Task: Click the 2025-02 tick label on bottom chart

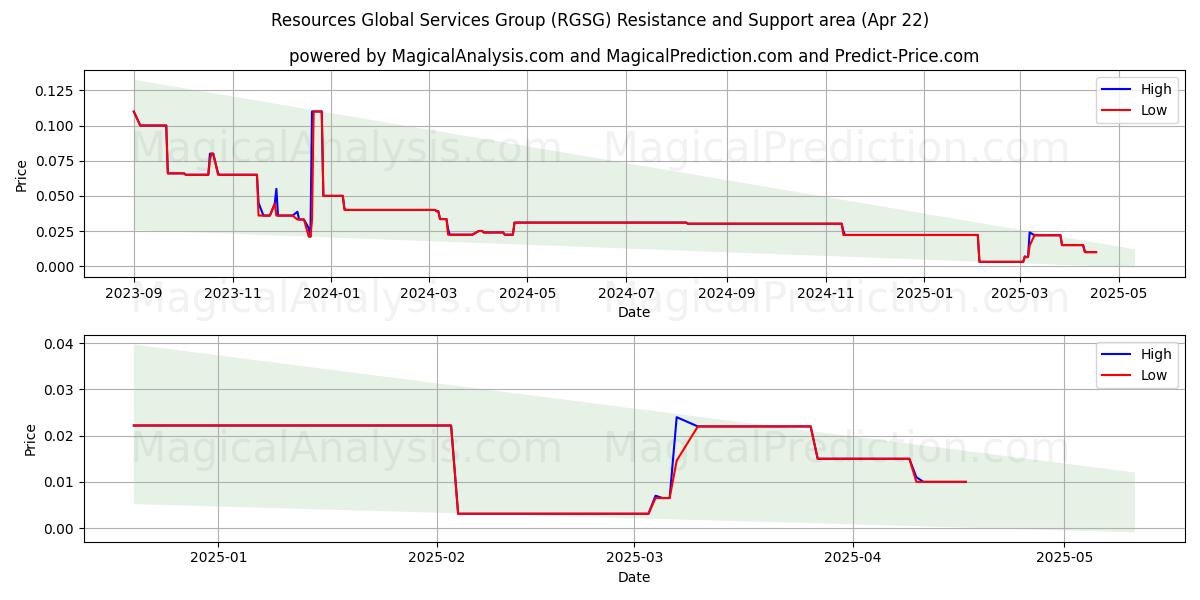Action: pyautogui.click(x=437, y=558)
